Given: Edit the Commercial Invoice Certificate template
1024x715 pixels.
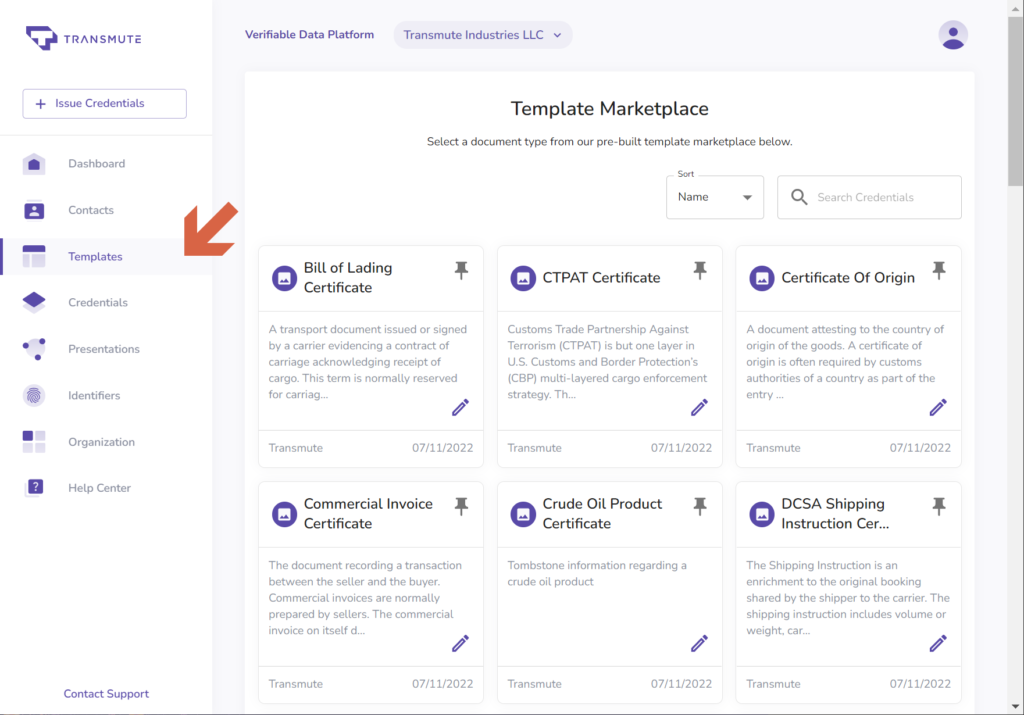Looking at the screenshot, I should pos(460,643).
